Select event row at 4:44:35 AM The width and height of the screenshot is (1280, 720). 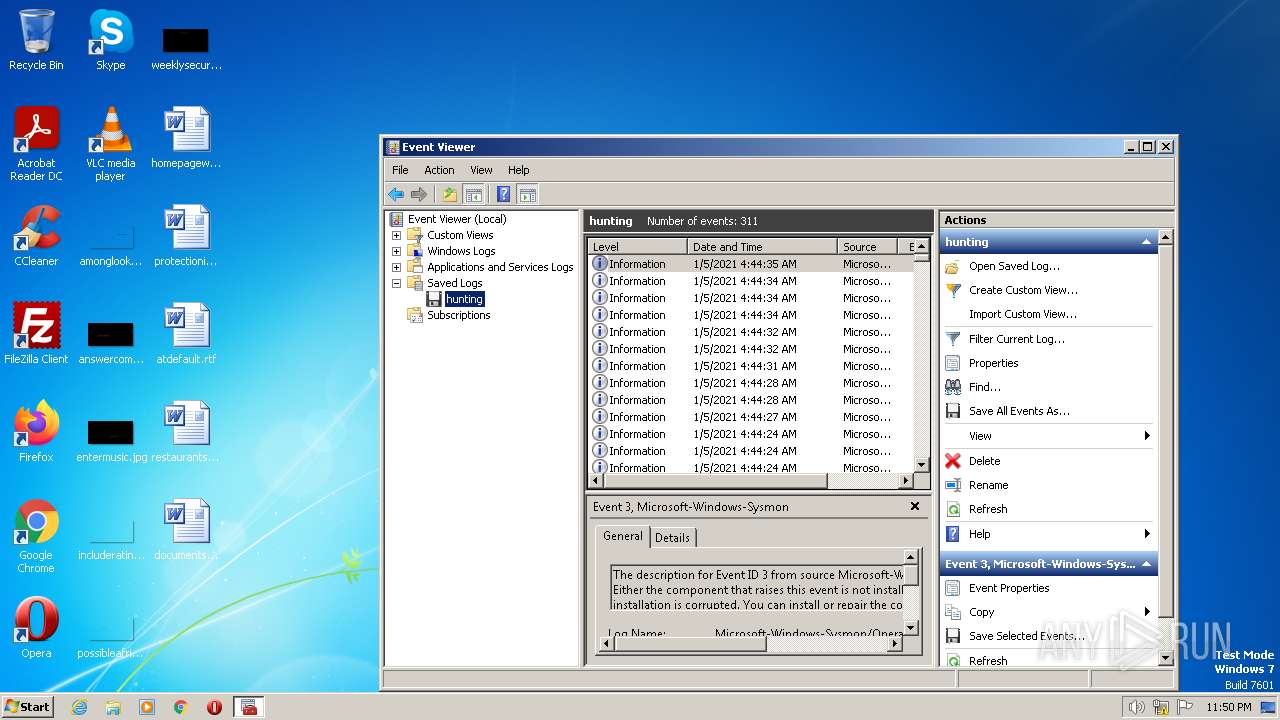pyautogui.click(x=750, y=264)
